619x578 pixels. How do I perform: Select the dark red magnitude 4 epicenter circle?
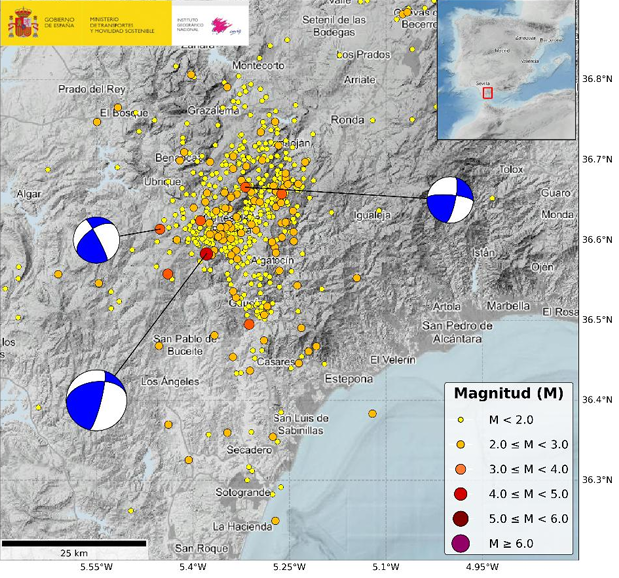pyautogui.click(x=207, y=254)
